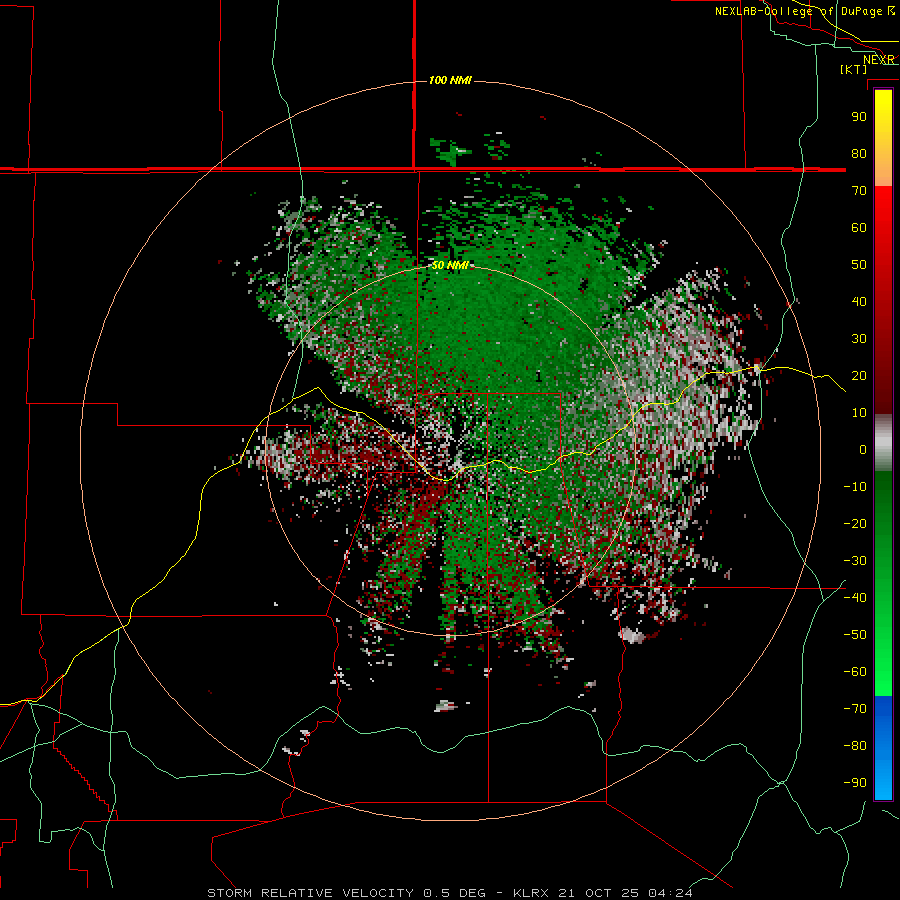The image size is (900, 900).
Task: Click the 0 value on the velocity scale
Action: pos(863,449)
